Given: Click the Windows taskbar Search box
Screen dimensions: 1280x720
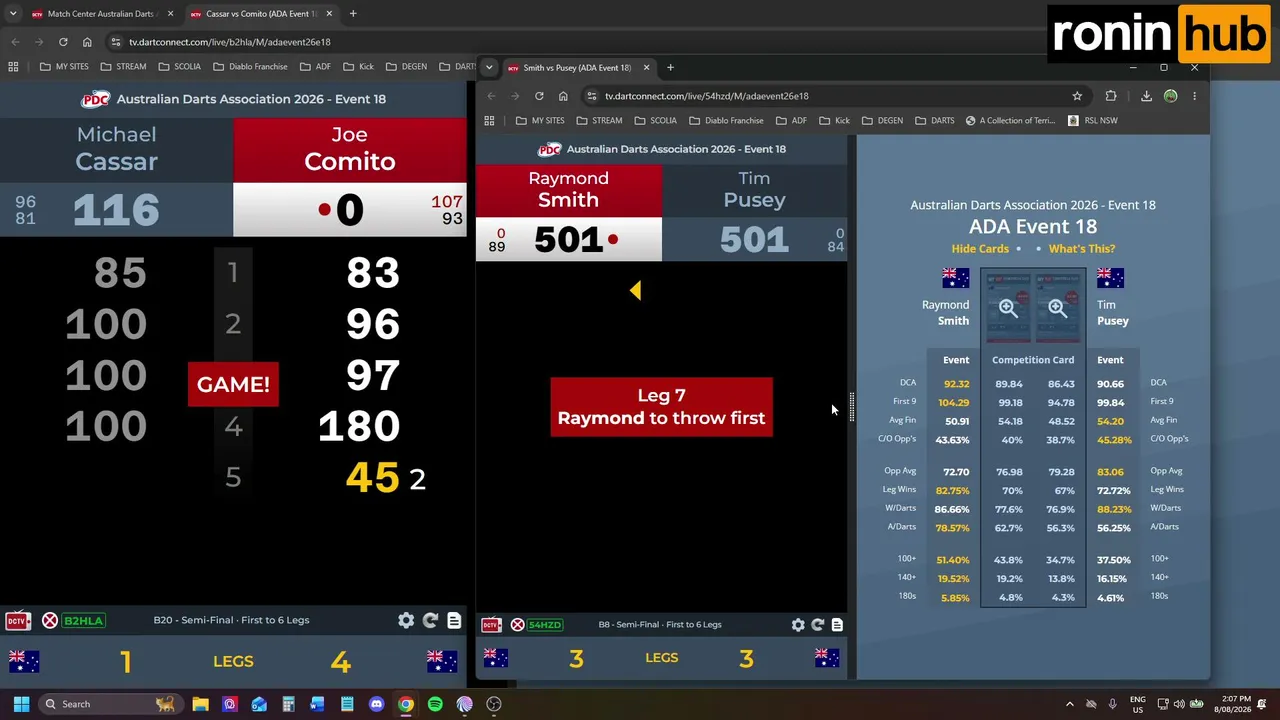Looking at the screenshot, I should pyautogui.click(x=108, y=704).
